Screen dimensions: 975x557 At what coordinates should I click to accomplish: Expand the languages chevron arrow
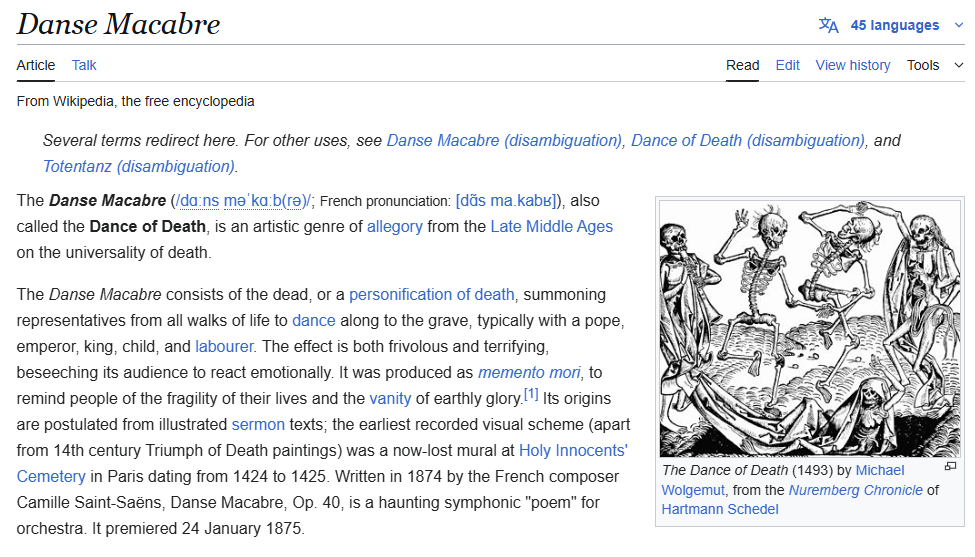(x=958, y=25)
